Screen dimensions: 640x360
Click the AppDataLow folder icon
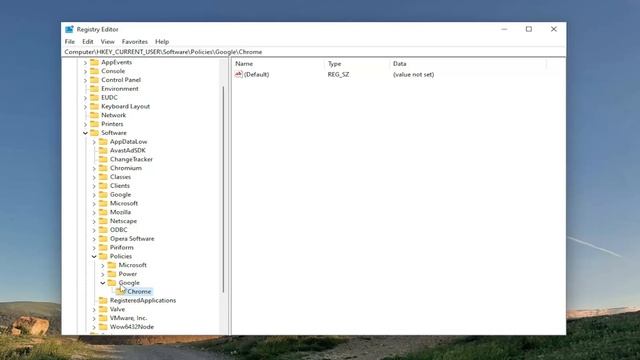[103, 142]
